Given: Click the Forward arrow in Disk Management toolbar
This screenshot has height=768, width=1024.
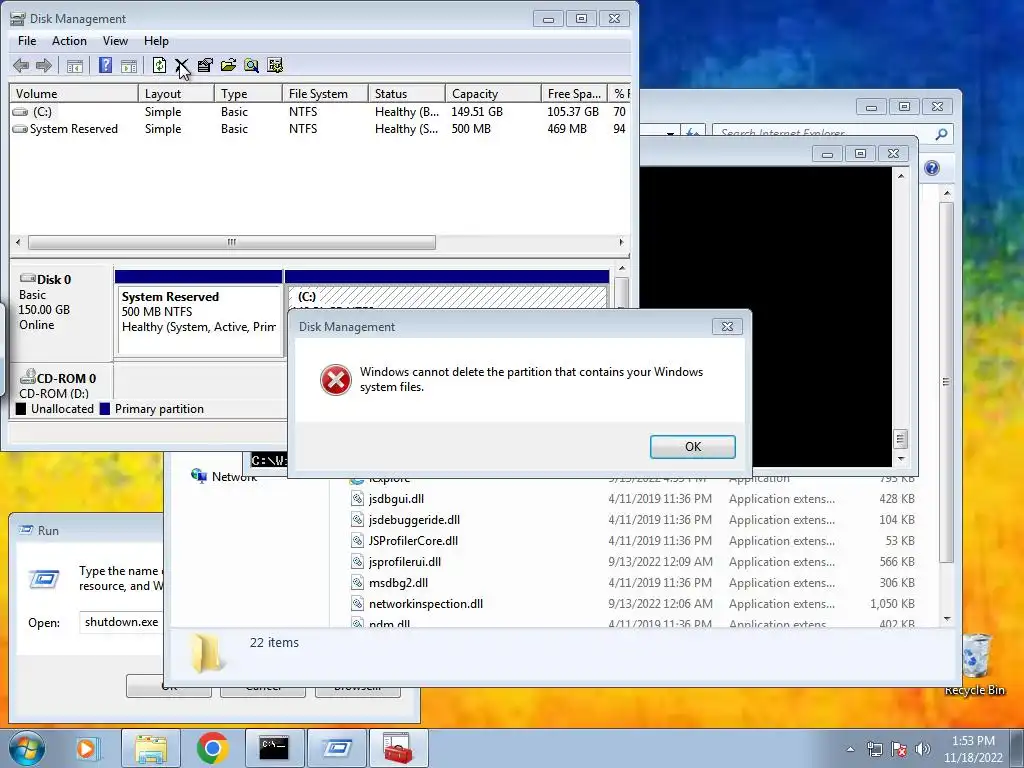Looking at the screenshot, I should click(44, 65).
